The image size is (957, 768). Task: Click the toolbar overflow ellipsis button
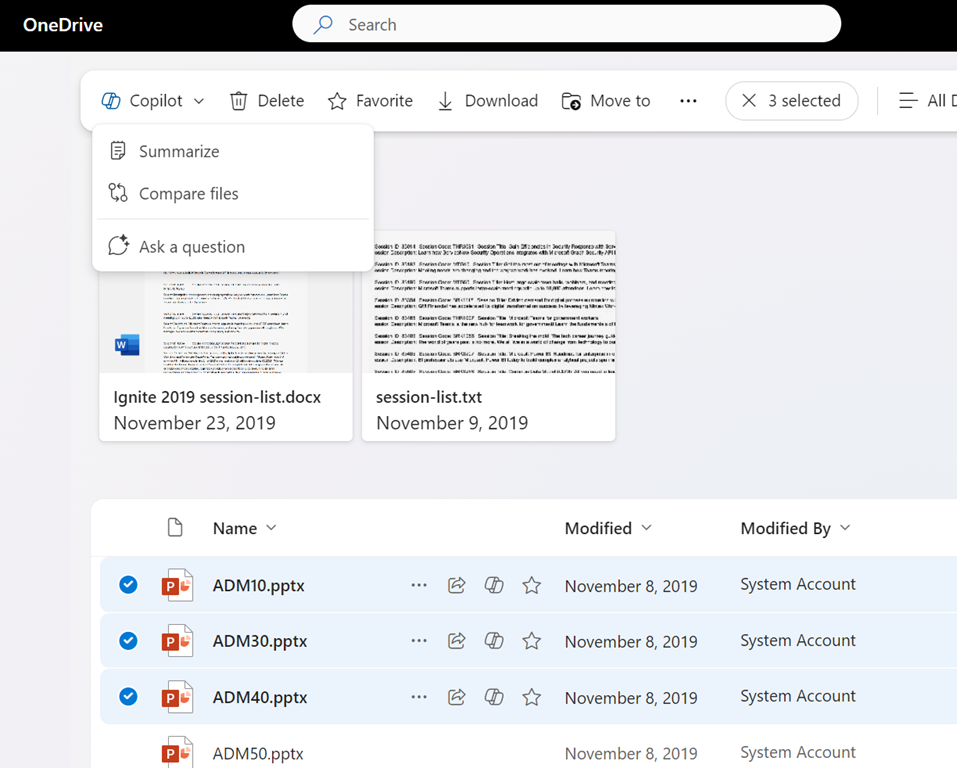click(688, 101)
